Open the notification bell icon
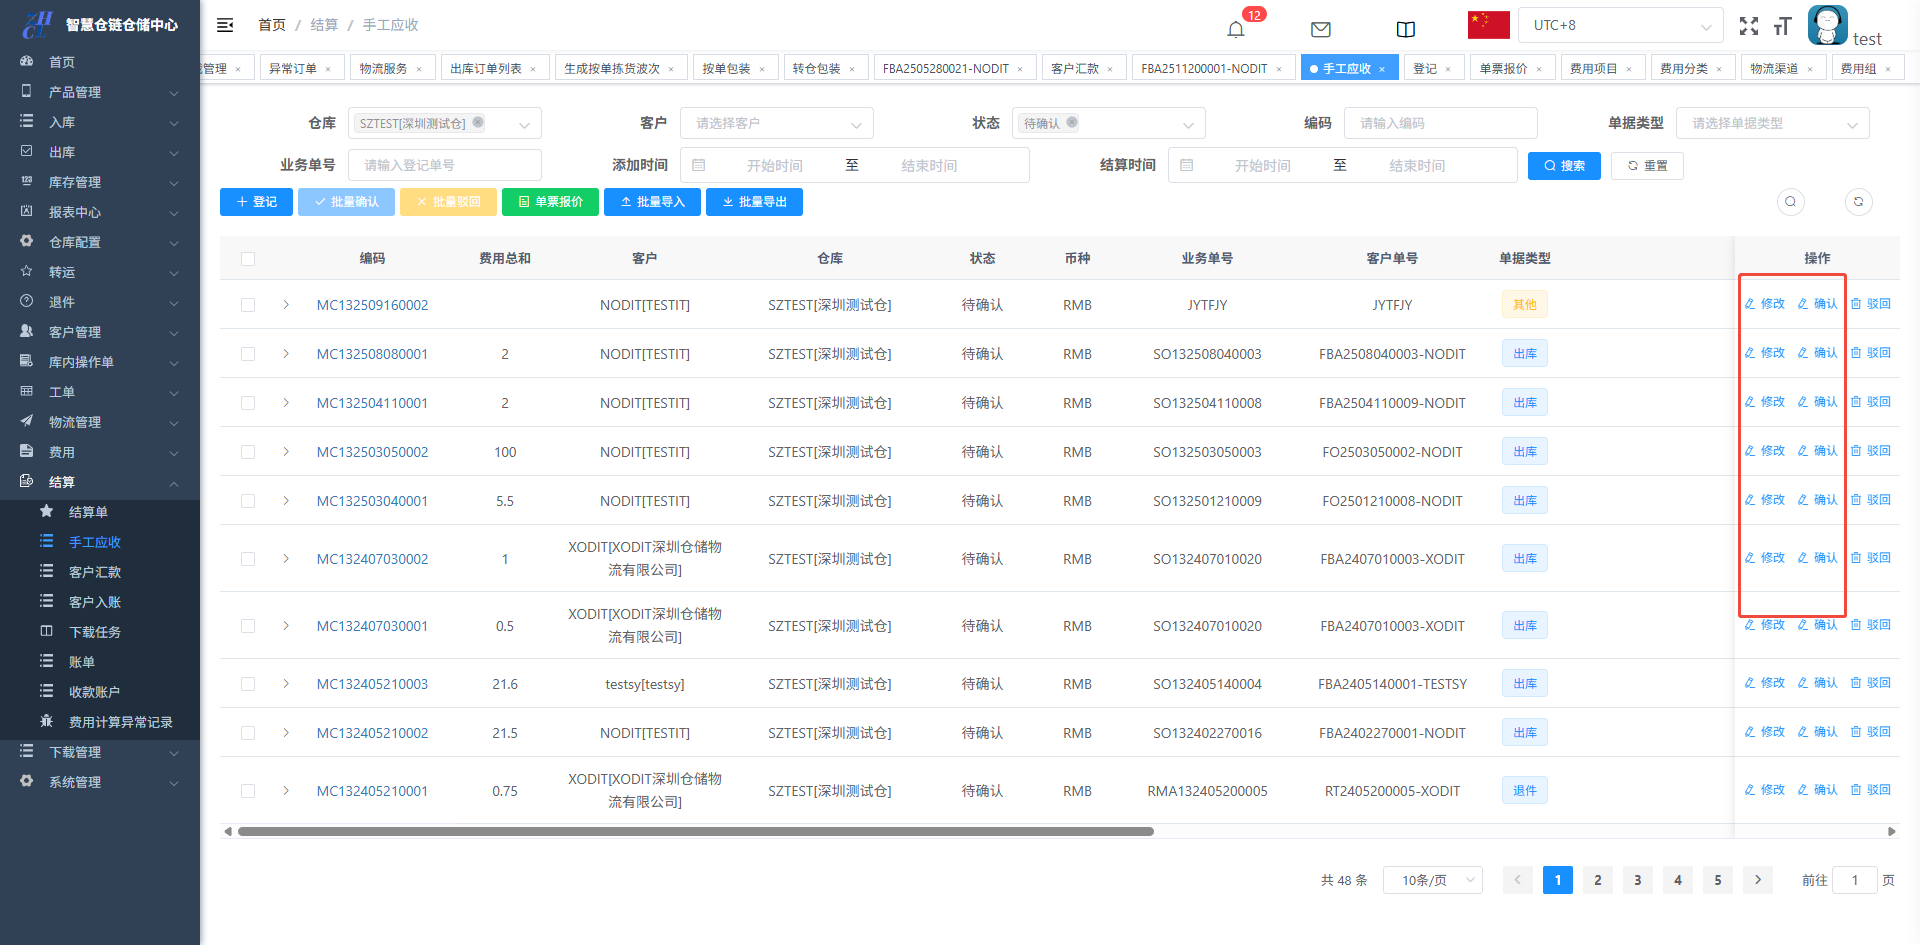This screenshot has width=1920, height=945. coord(1236,29)
